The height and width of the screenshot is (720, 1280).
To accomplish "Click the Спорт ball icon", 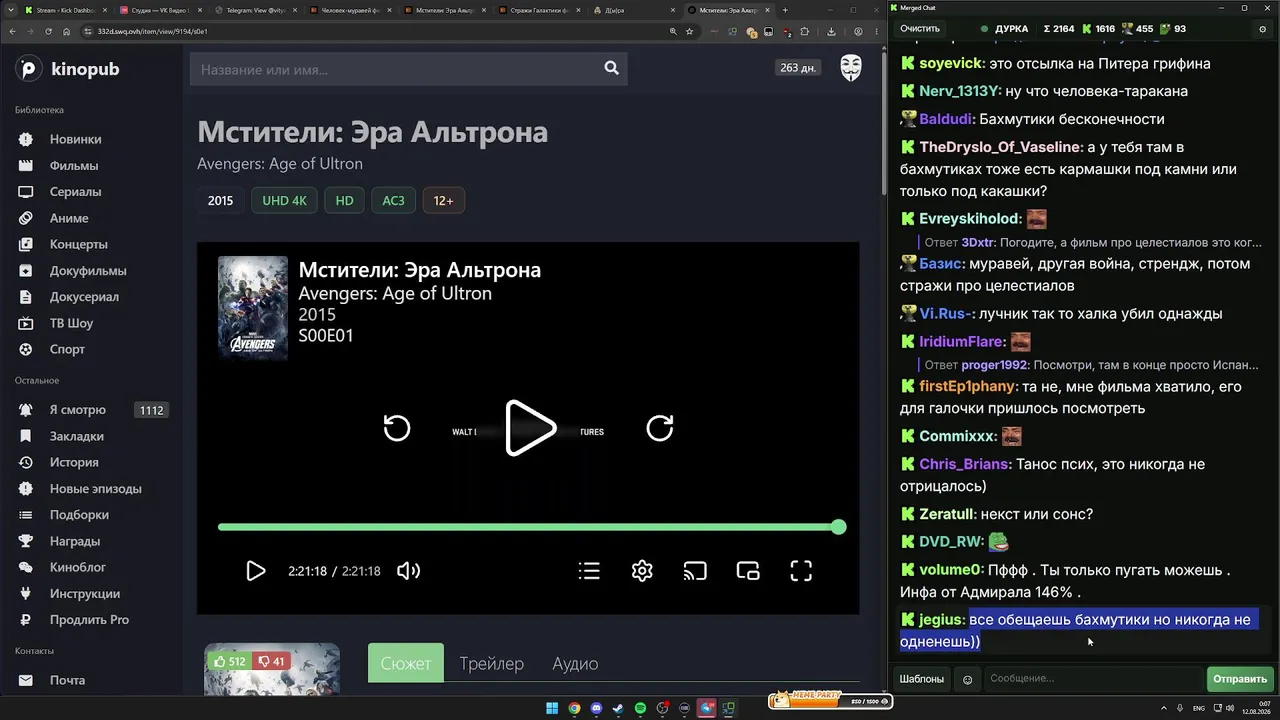I will click(x=26, y=349).
